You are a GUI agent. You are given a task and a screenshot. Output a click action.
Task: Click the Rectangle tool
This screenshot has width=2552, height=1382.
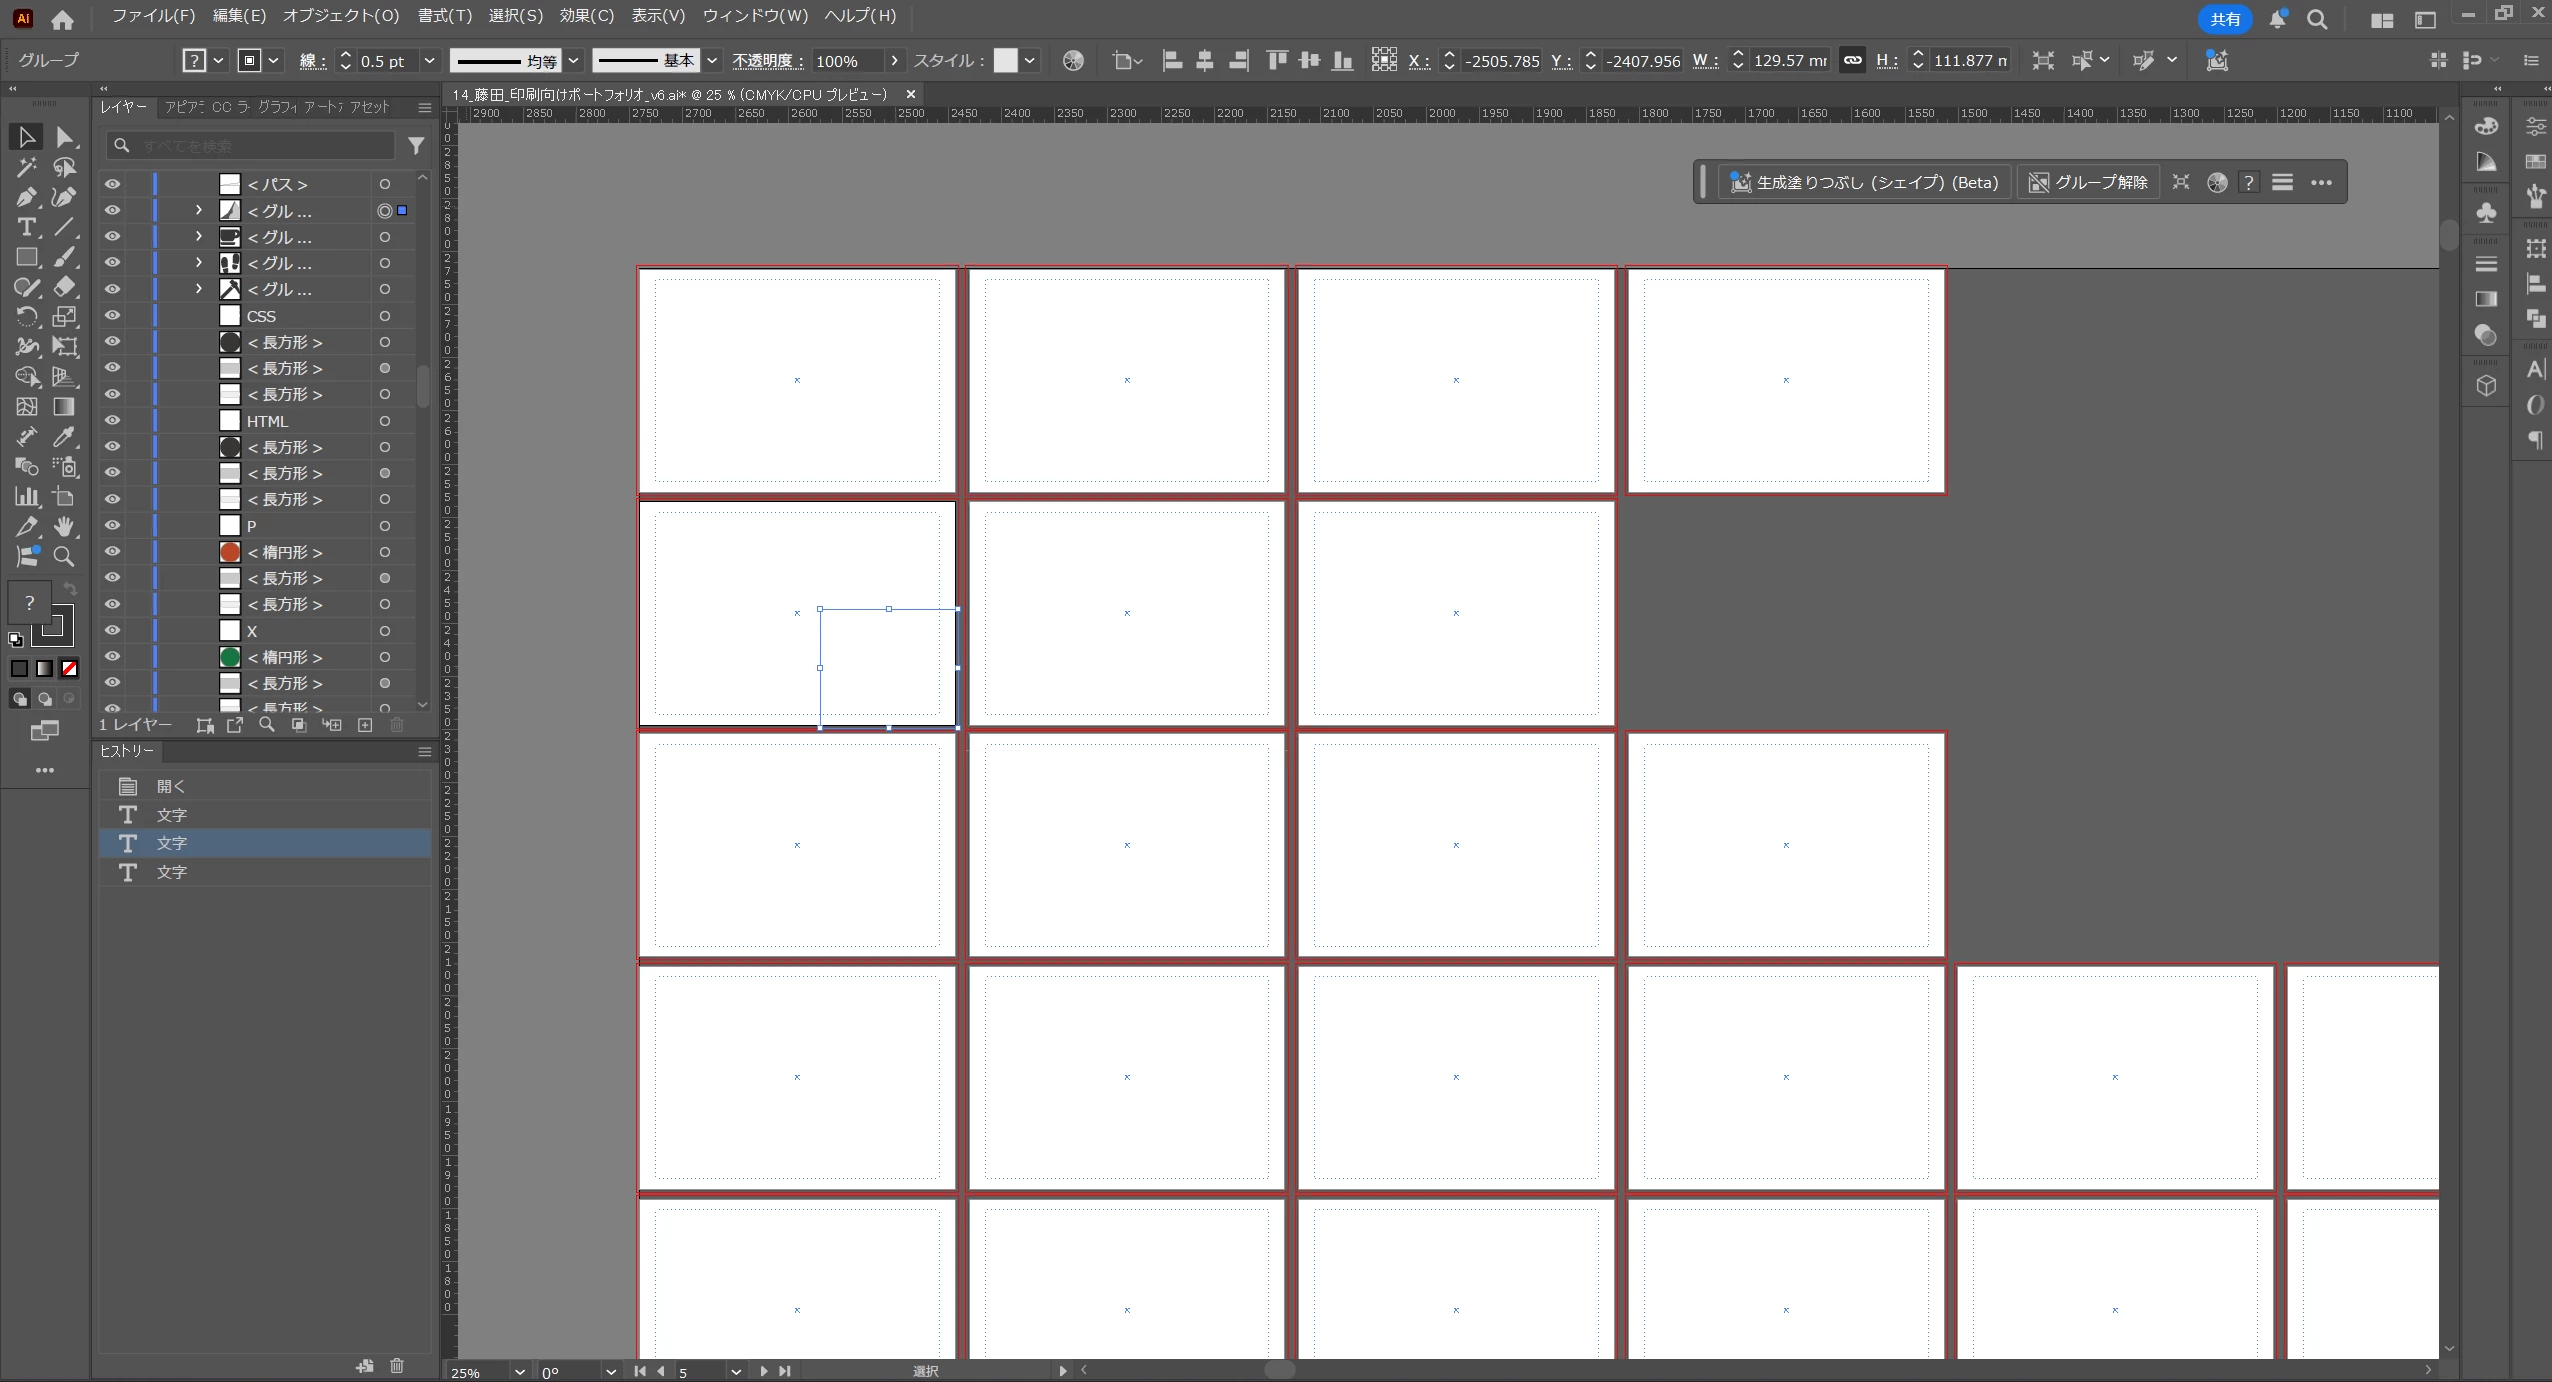click(x=26, y=257)
